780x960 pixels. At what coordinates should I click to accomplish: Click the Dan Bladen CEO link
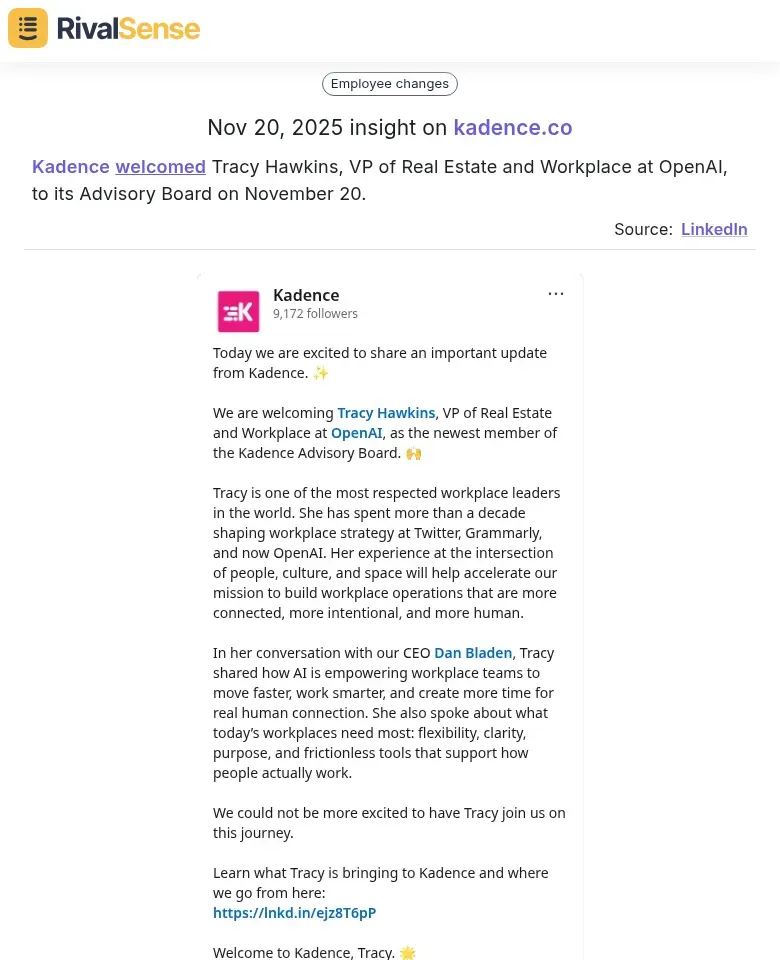coord(473,652)
